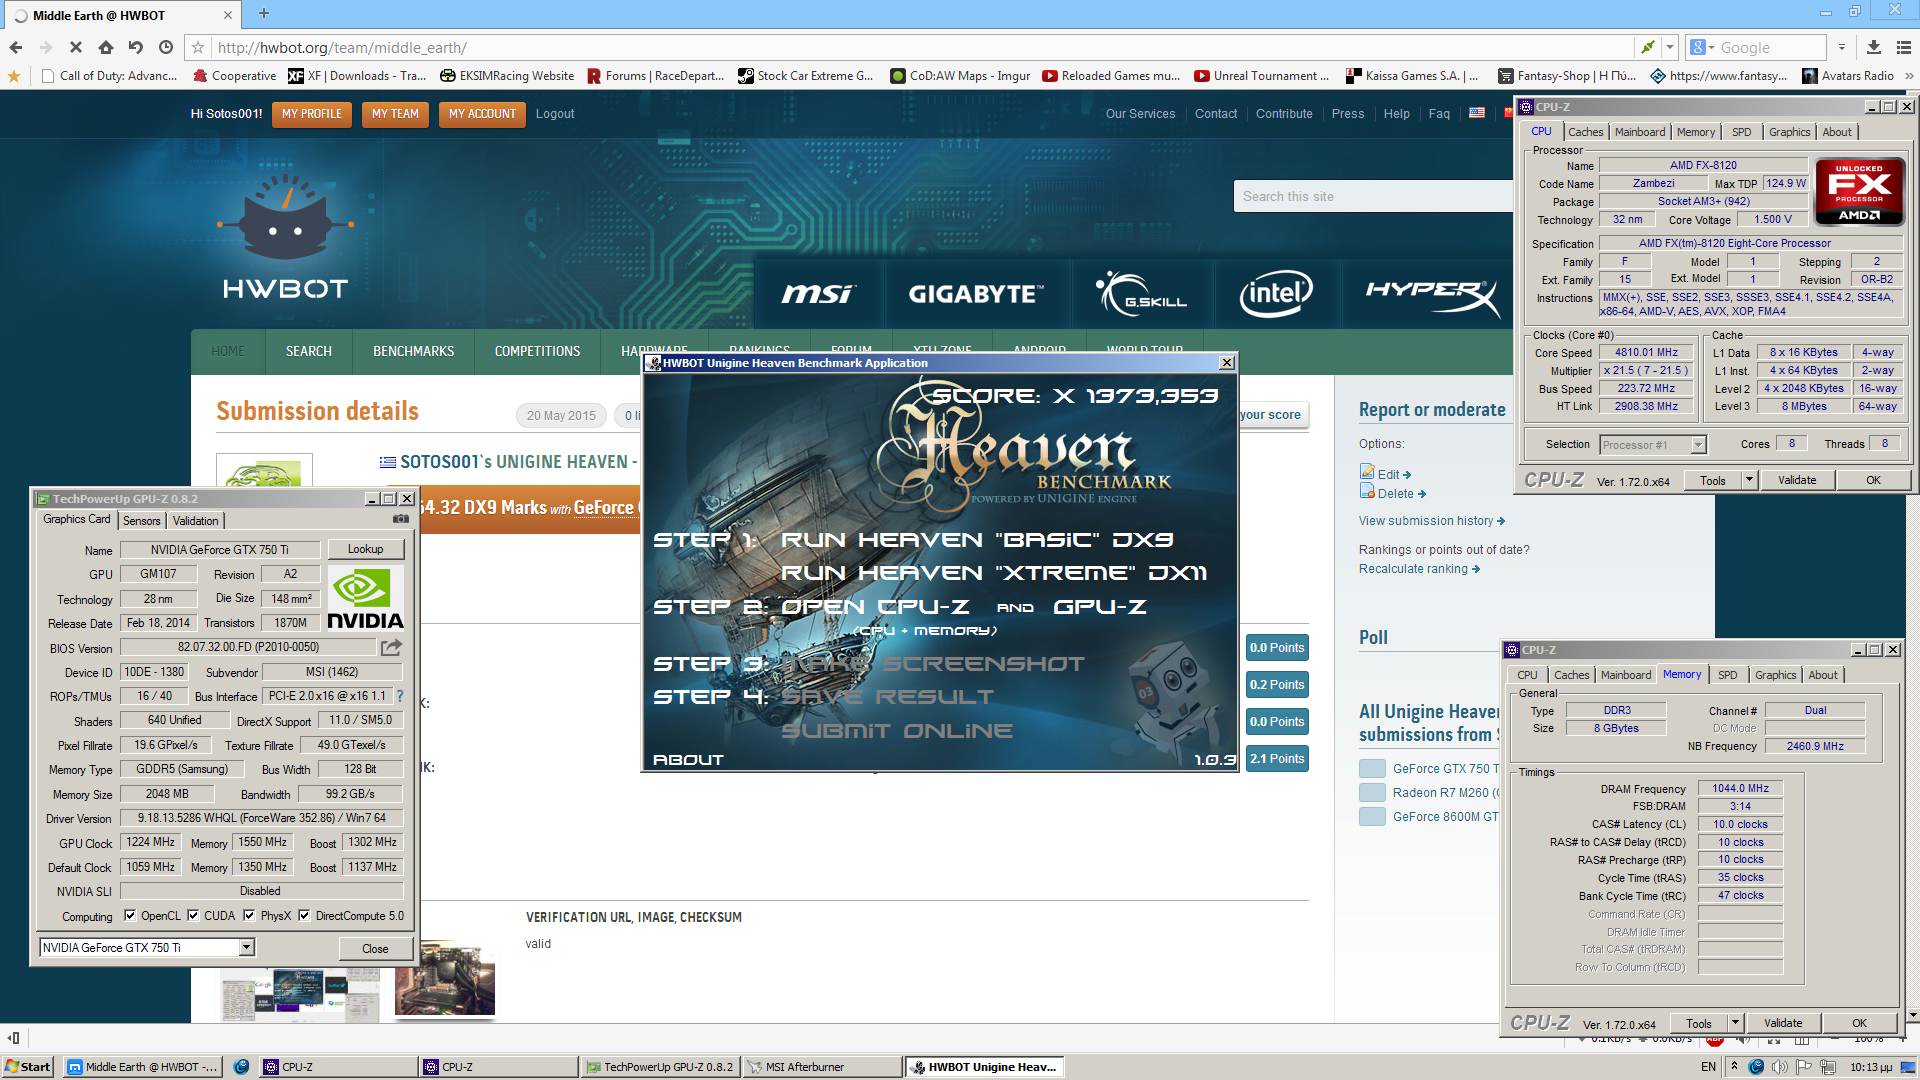
Task: Click the G.Skill sponsor logo
Action: click(1141, 293)
